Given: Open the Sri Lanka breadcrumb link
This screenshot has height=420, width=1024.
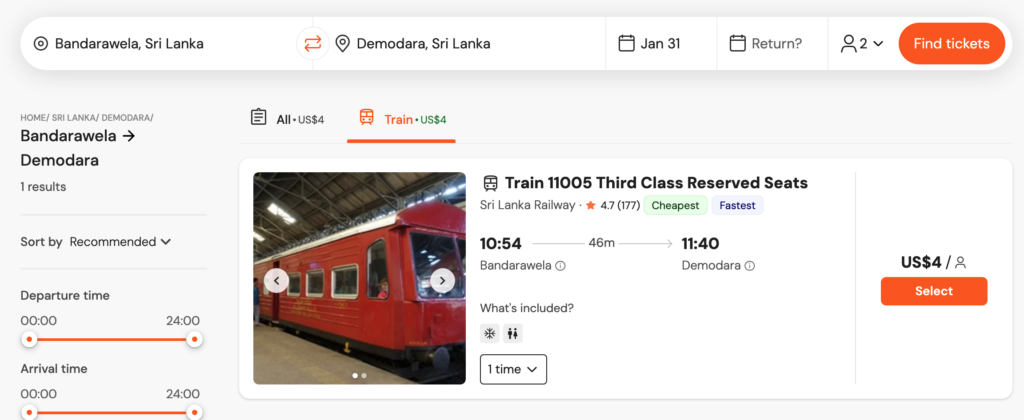Looking at the screenshot, I should (x=73, y=118).
